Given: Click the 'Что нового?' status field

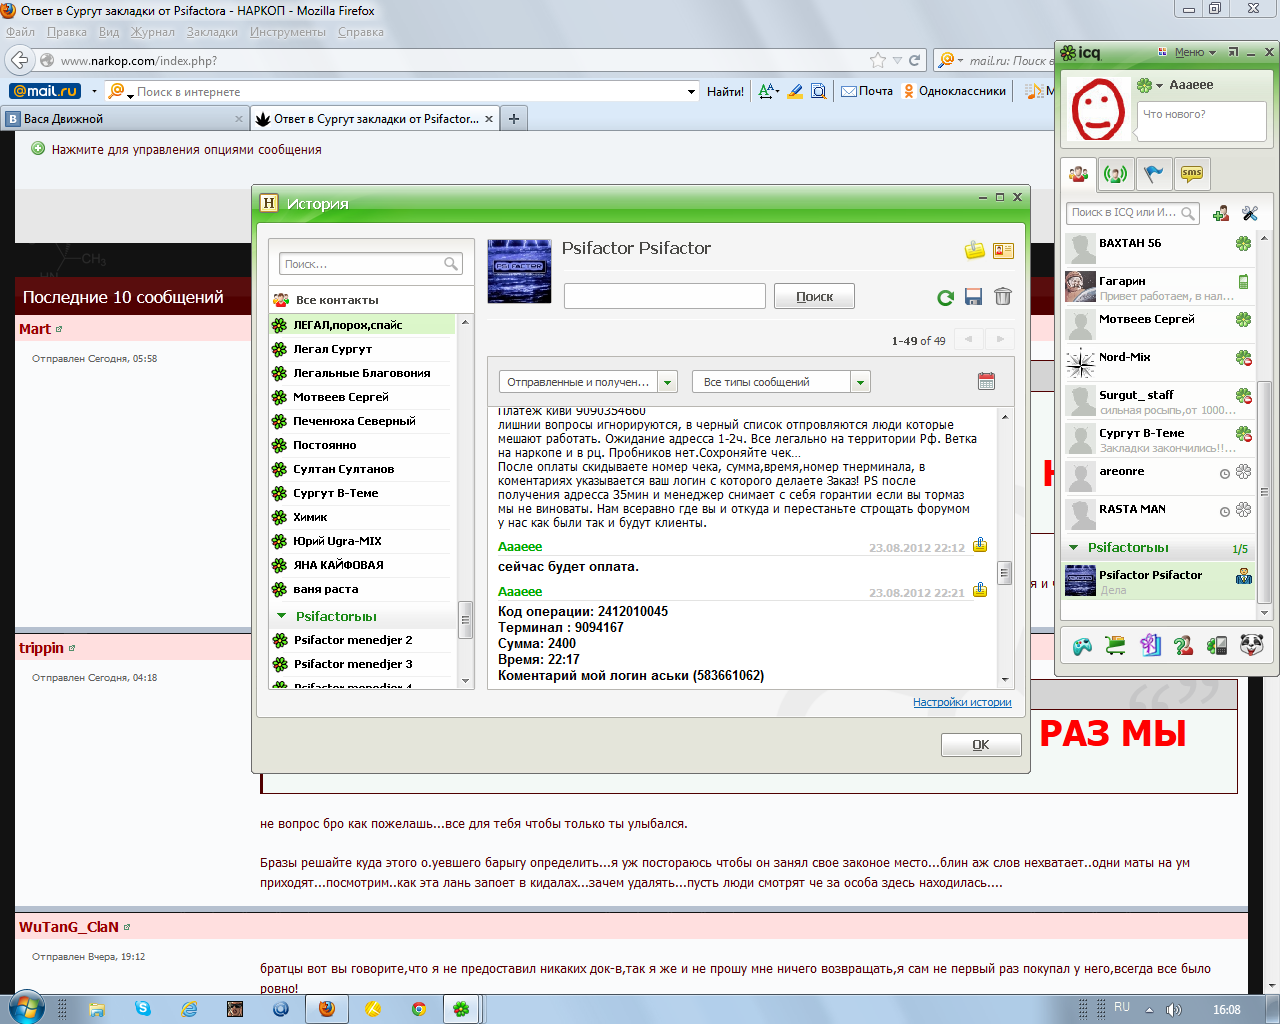Looking at the screenshot, I should point(1202,120).
